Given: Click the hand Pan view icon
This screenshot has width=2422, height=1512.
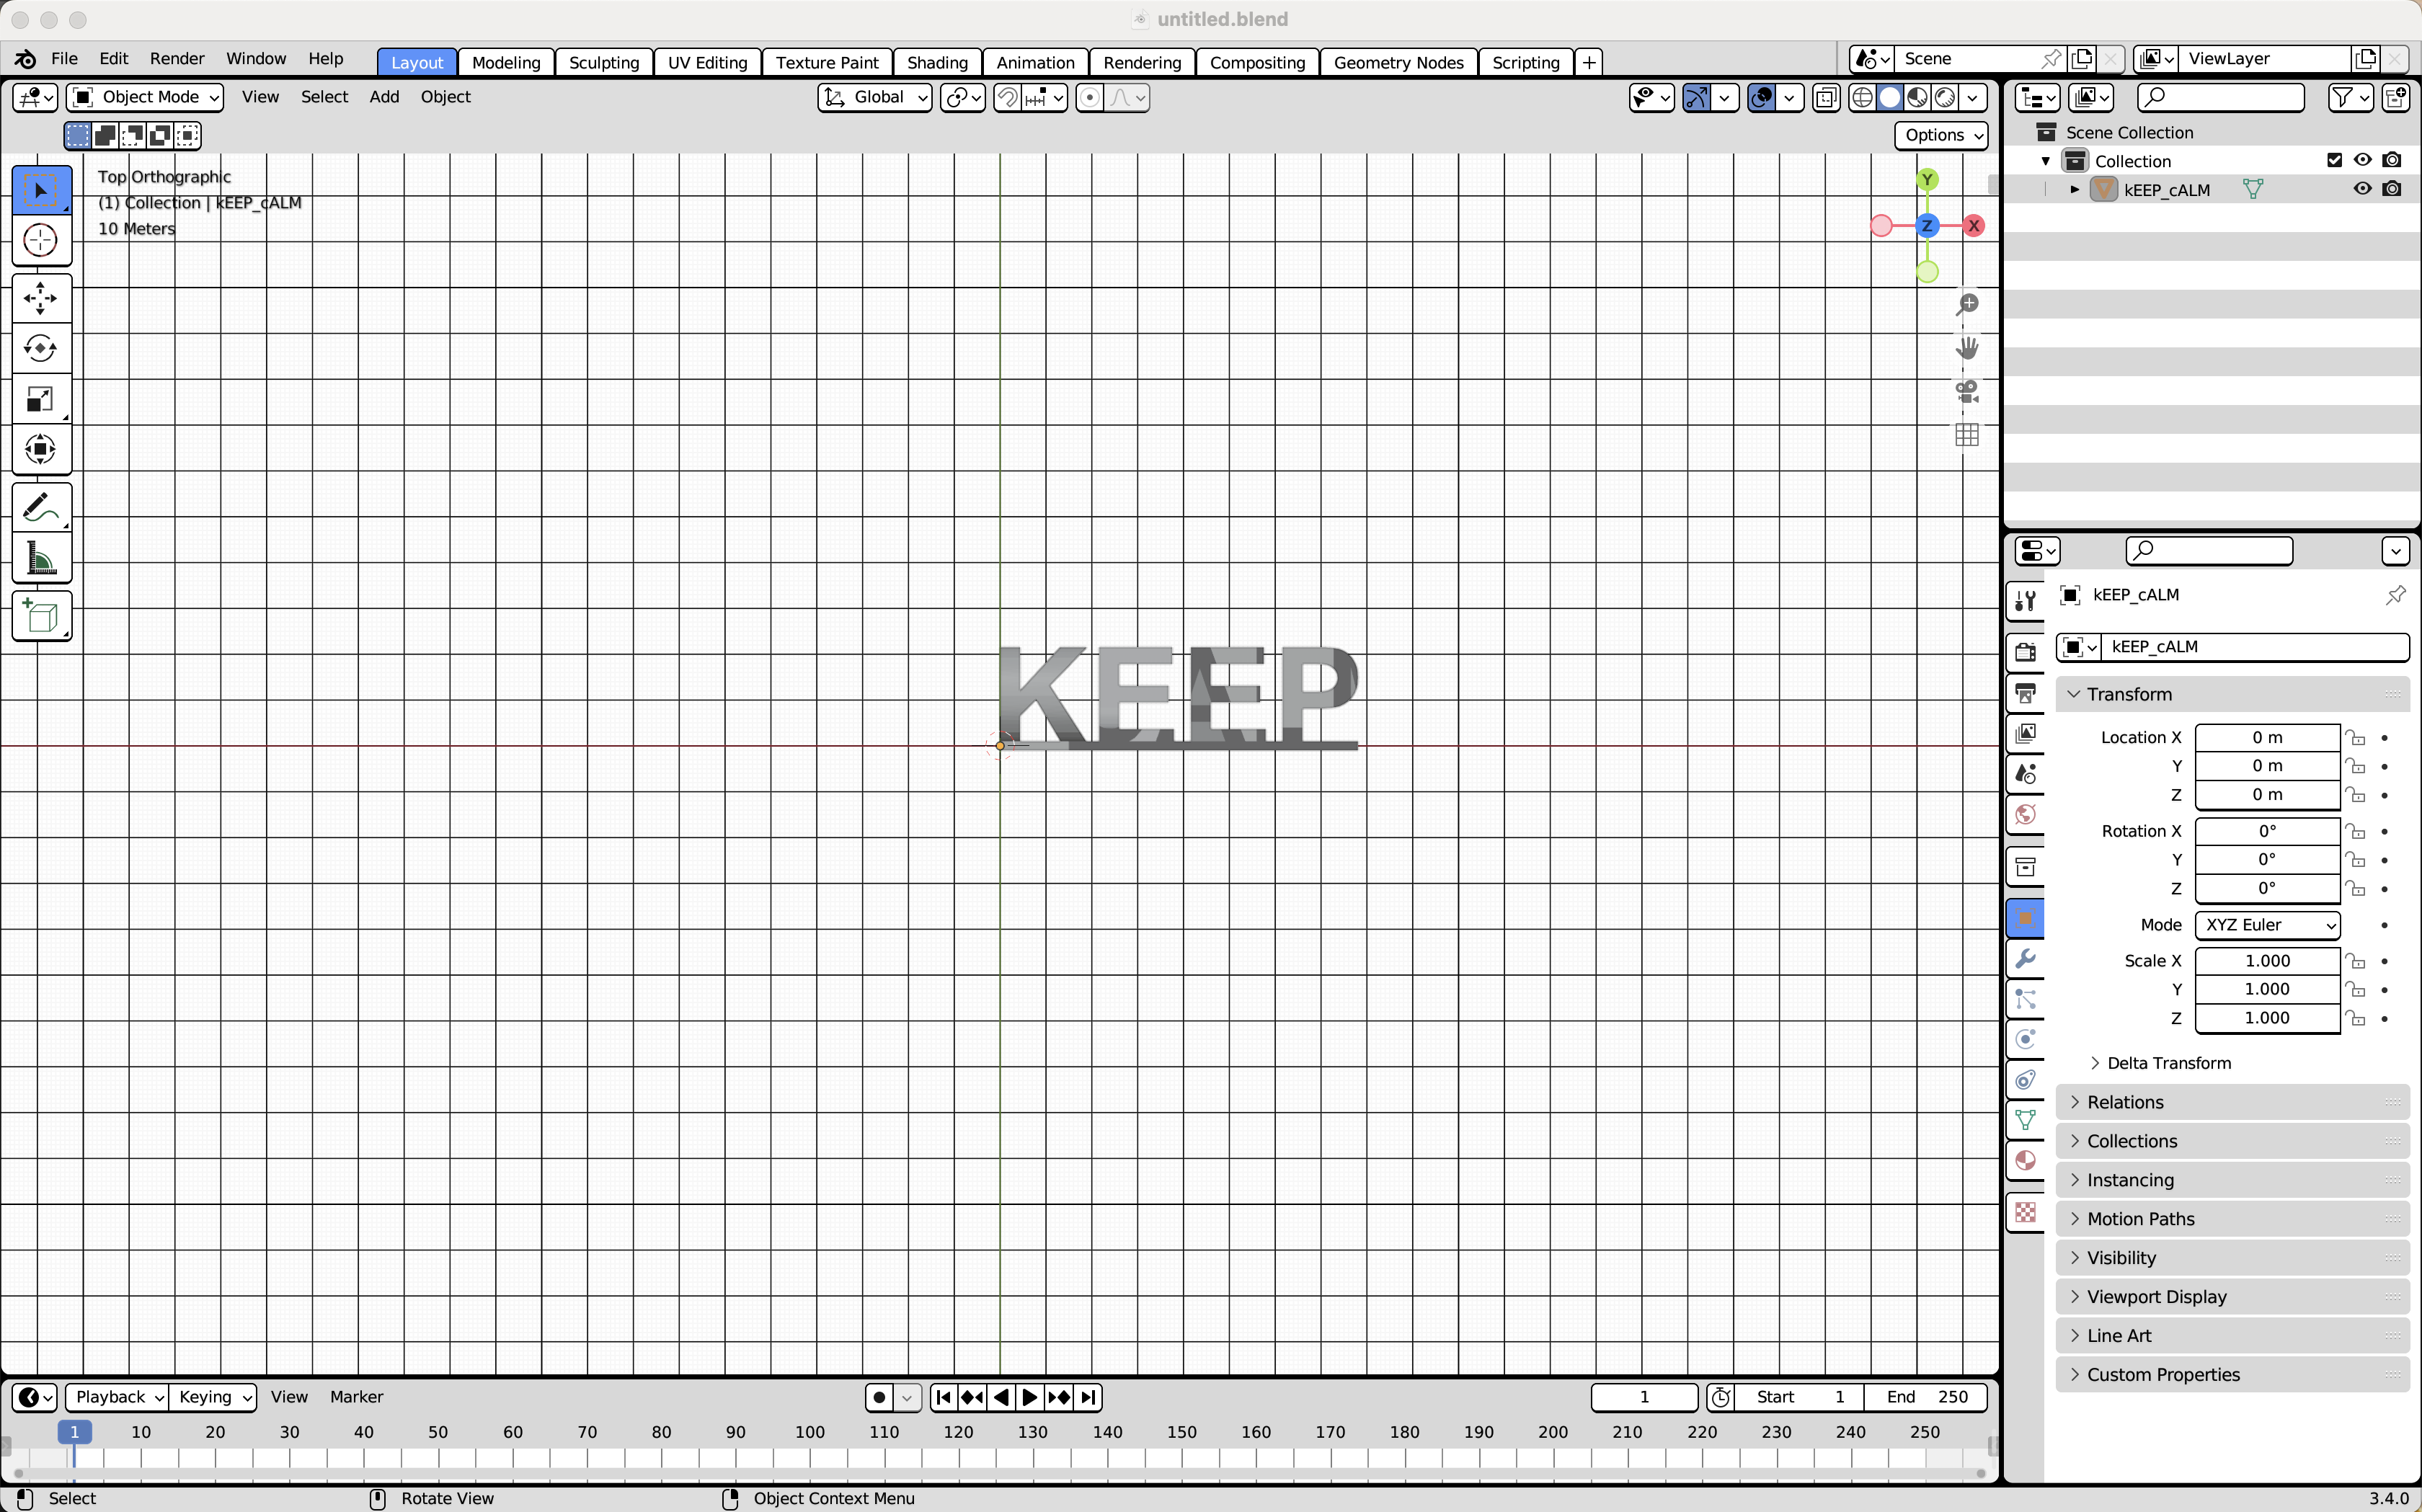Looking at the screenshot, I should click(x=1967, y=348).
